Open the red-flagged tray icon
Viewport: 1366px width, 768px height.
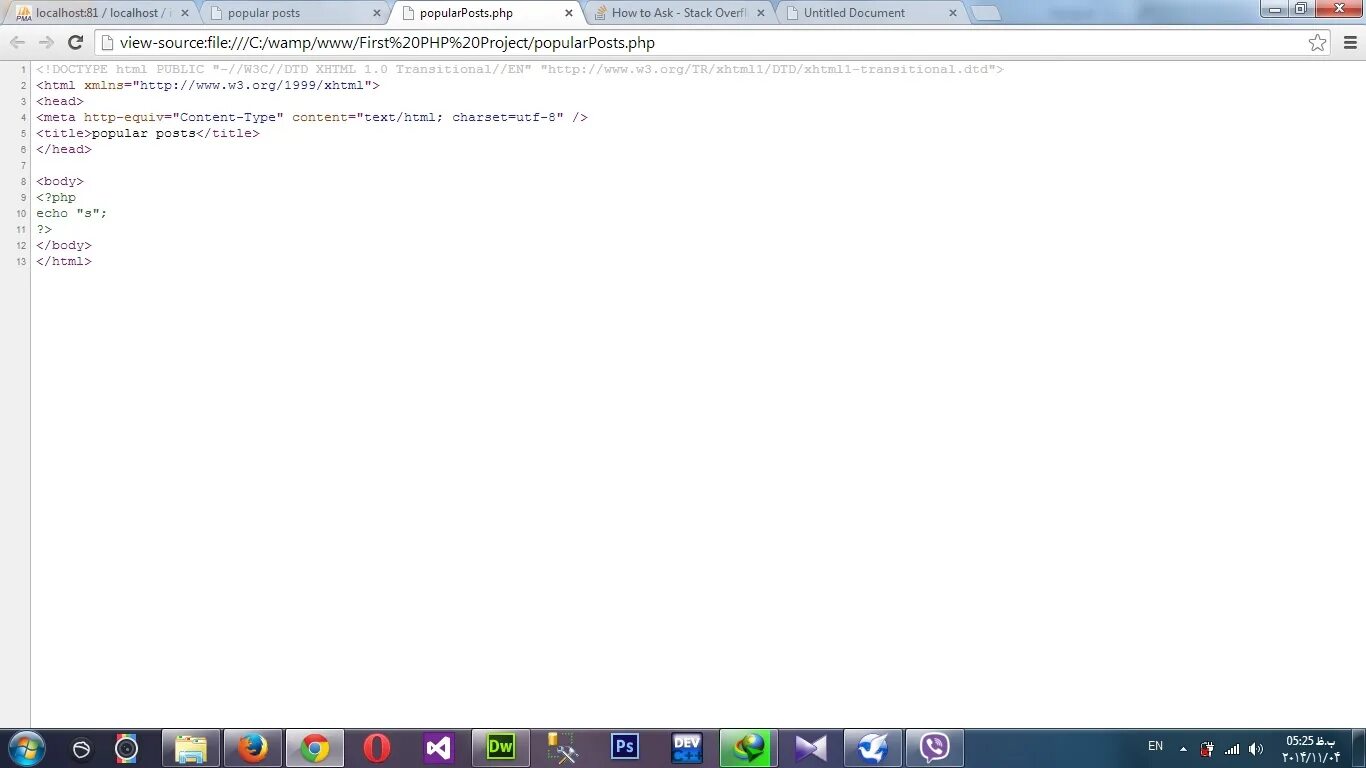click(1207, 749)
